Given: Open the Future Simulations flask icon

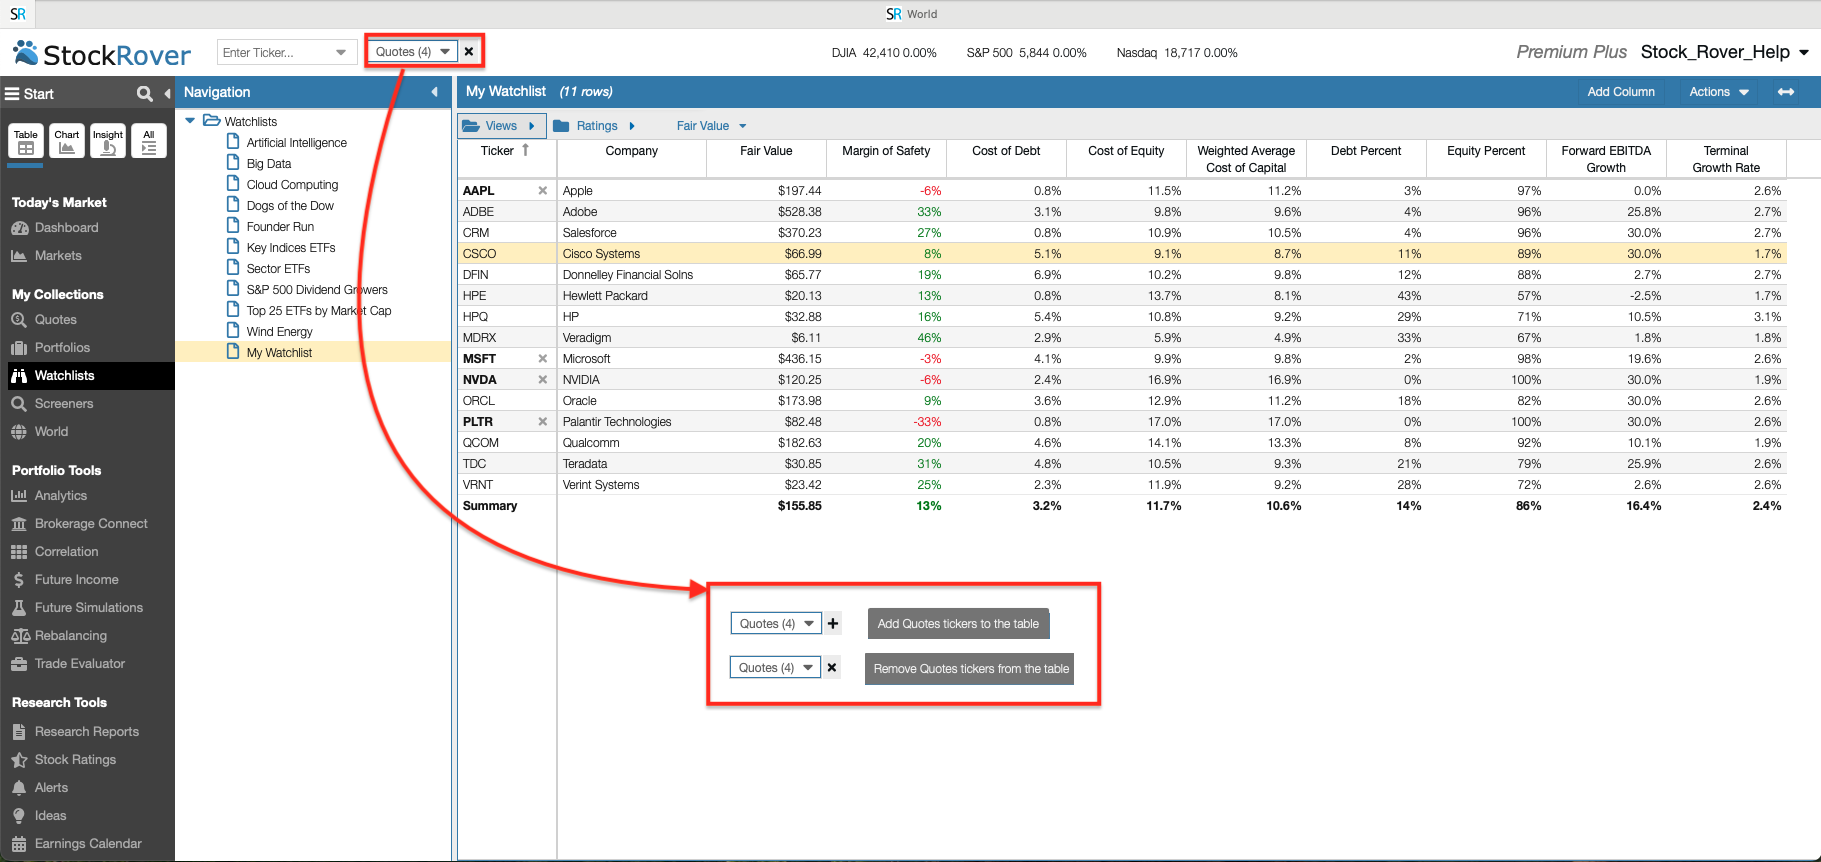Looking at the screenshot, I should (19, 608).
